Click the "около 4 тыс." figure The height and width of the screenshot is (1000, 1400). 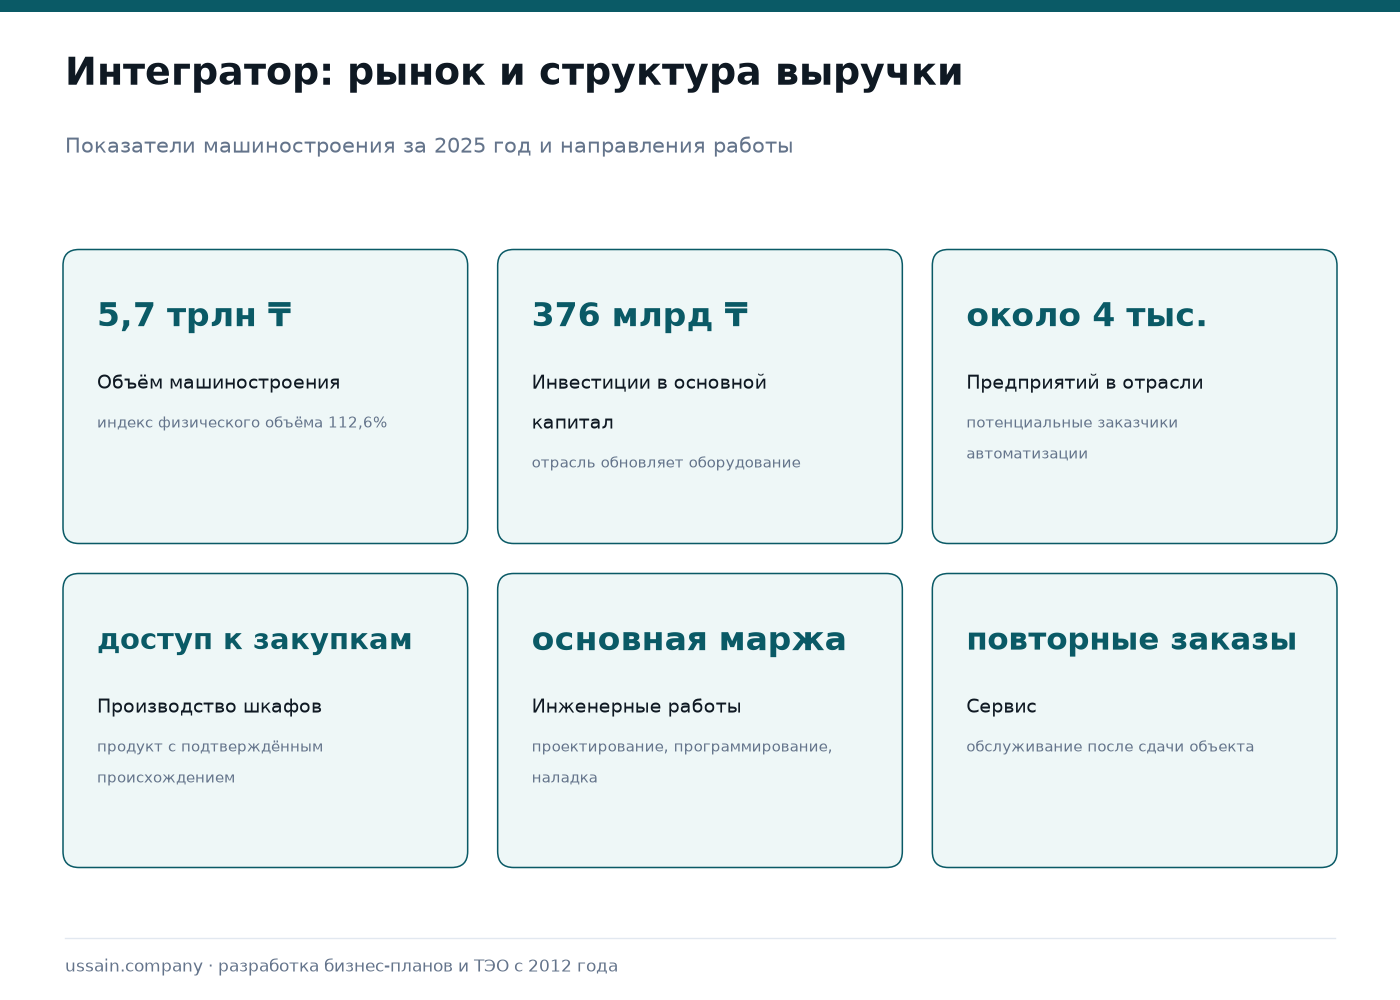[1087, 315]
